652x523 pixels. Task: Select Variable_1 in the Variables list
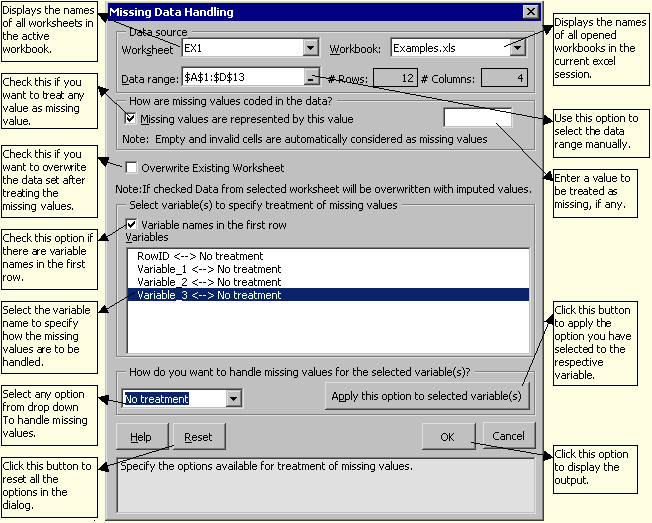[195, 270]
